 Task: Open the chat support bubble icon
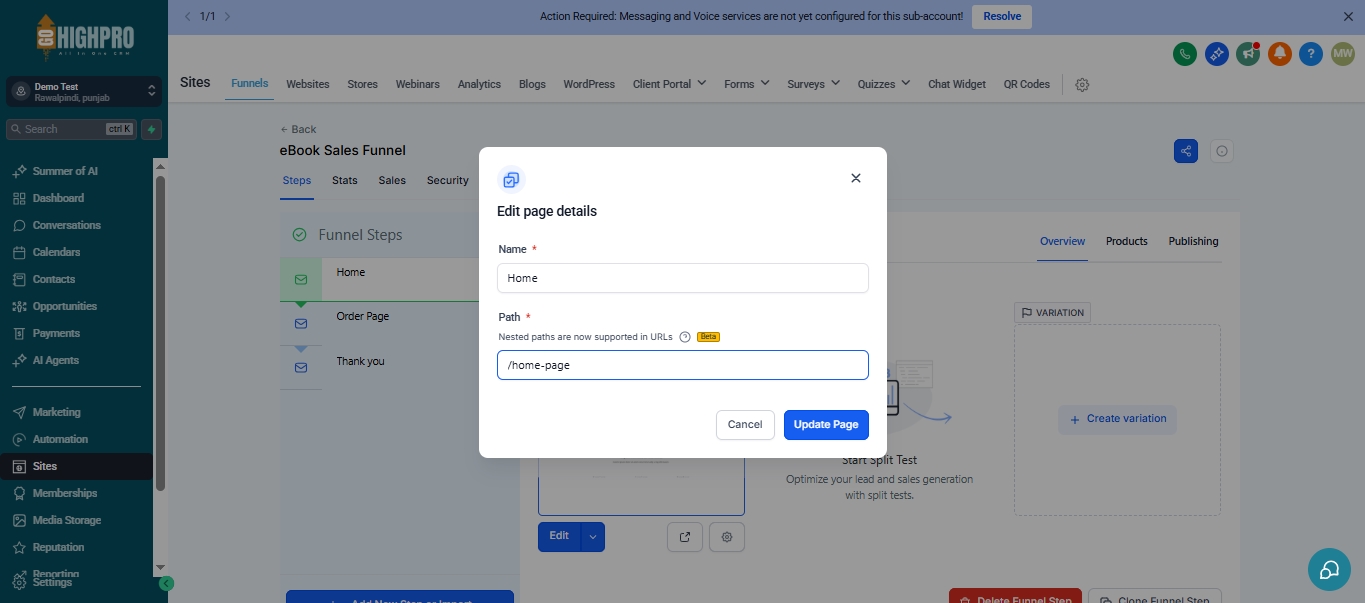(x=1329, y=569)
